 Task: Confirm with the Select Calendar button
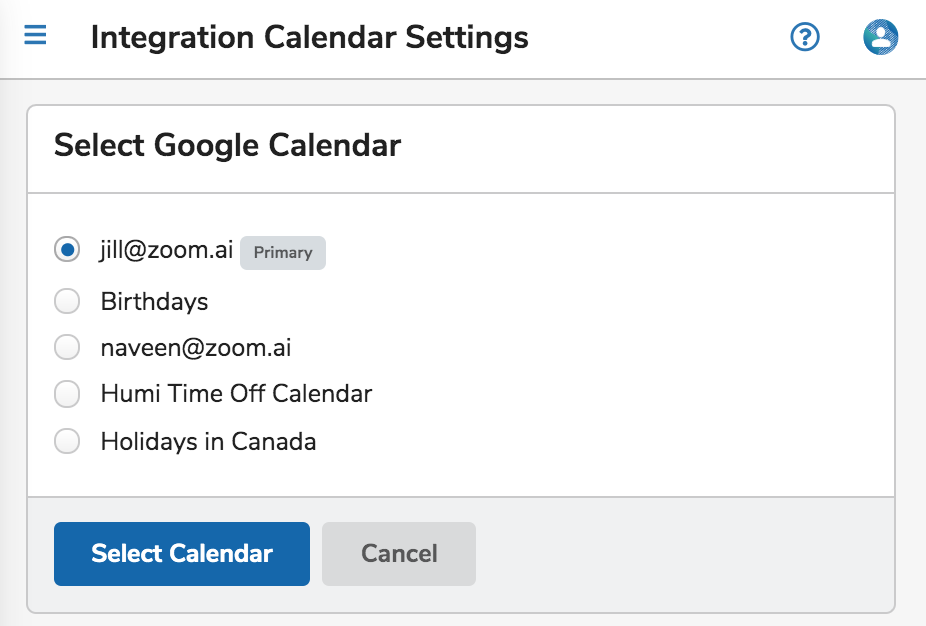point(182,554)
